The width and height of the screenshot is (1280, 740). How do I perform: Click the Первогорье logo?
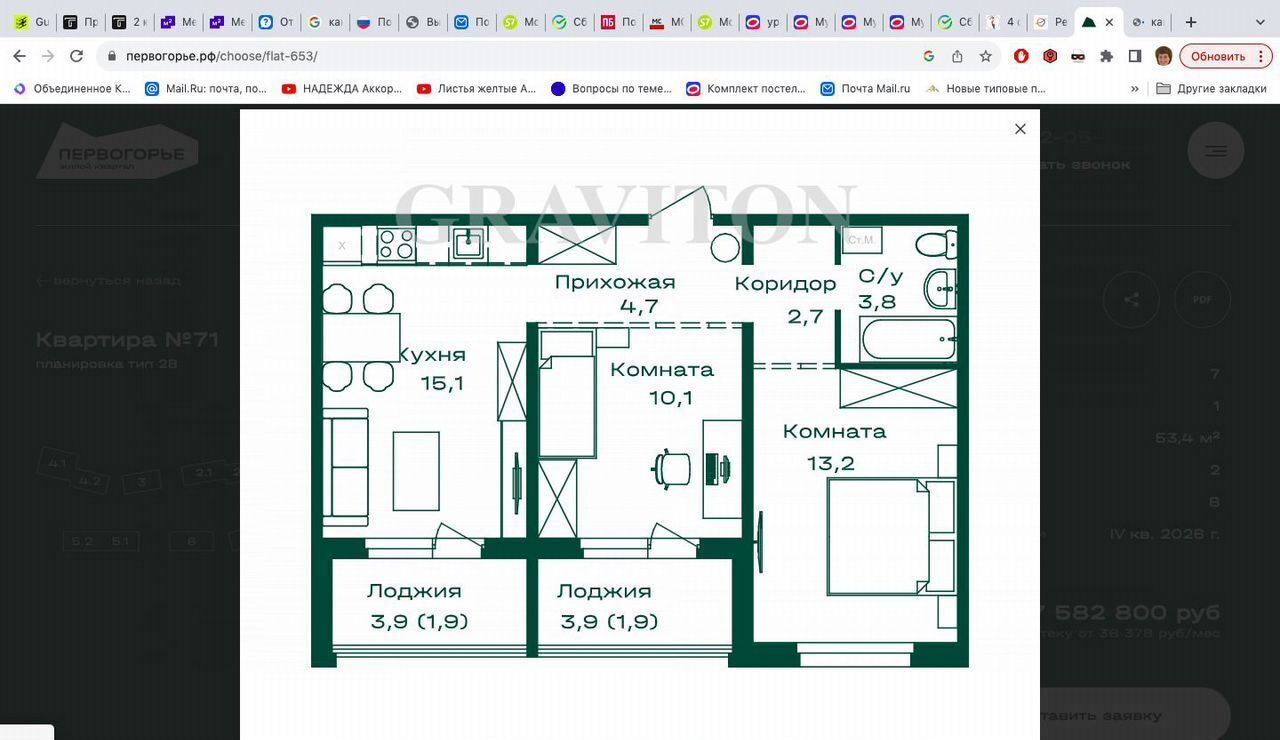(117, 151)
